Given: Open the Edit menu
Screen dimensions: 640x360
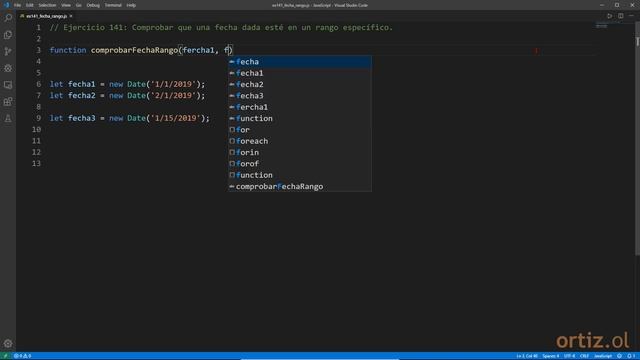Looking at the screenshot, I should pos(30,5).
